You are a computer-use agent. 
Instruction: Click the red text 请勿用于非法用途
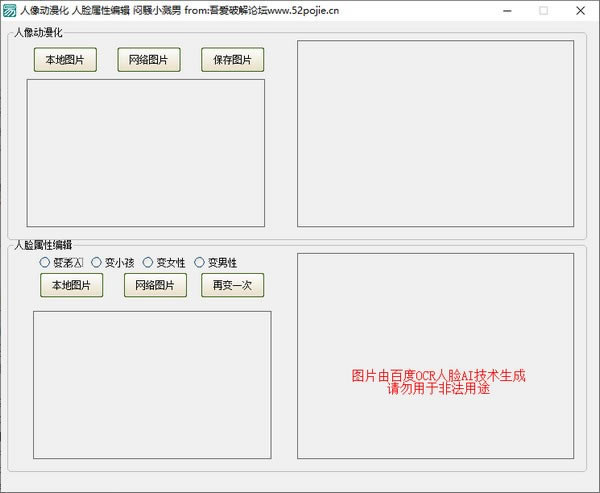pyautogui.click(x=439, y=389)
